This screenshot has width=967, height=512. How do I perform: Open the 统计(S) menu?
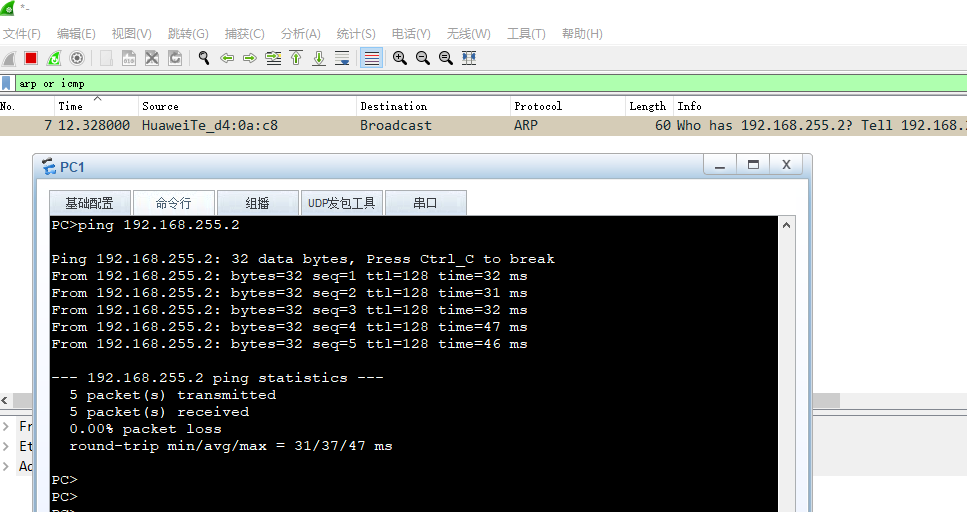tap(356, 34)
